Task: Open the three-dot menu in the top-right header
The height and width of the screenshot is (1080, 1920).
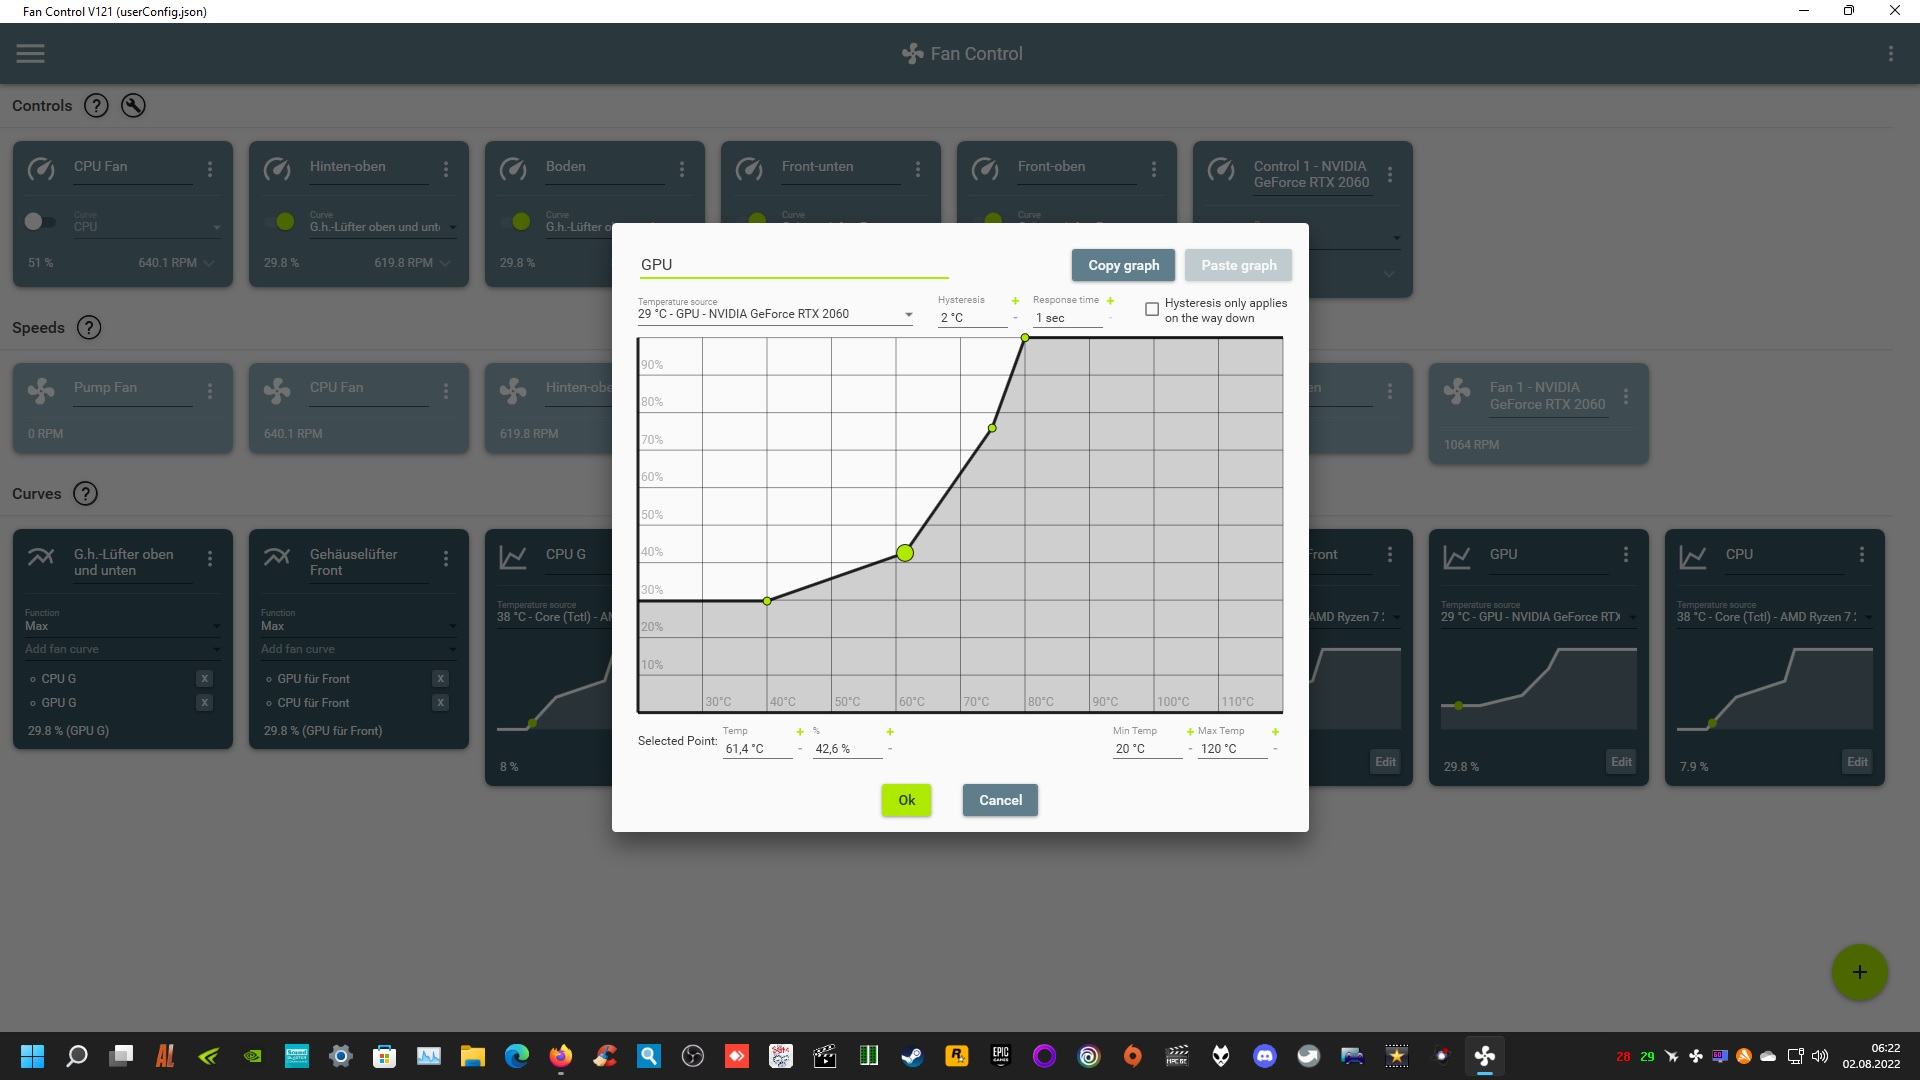Action: pos(1890,54)
